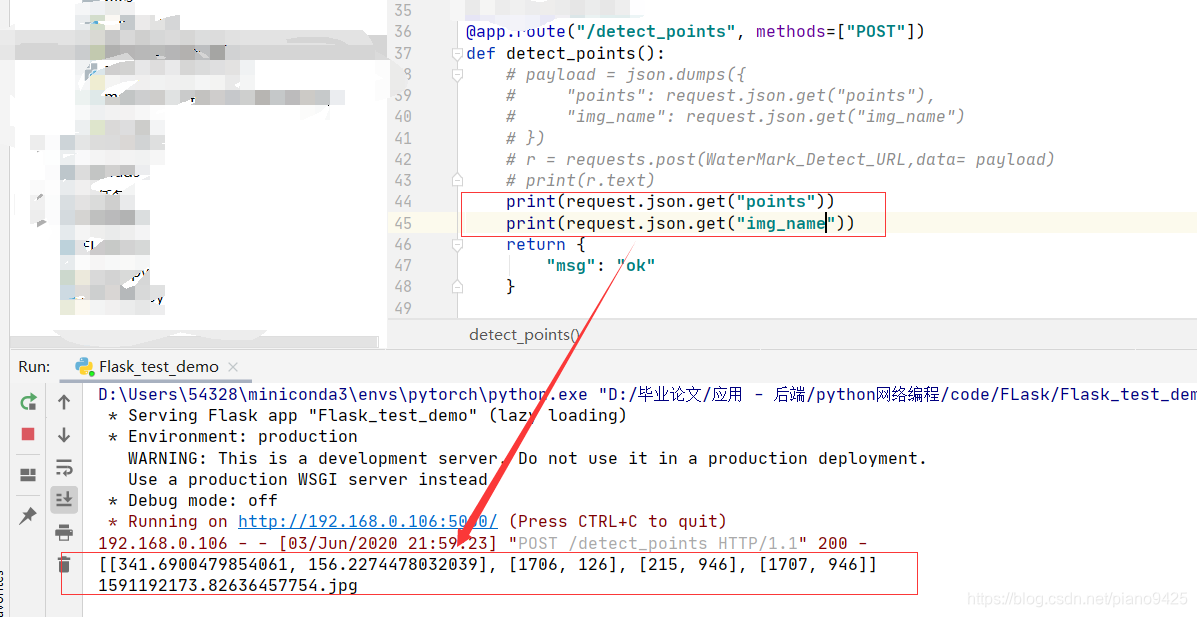Open the http://192.168.0.106:5000/ link
Viewport: 1197px width, 617px height.
click(368, 522)
